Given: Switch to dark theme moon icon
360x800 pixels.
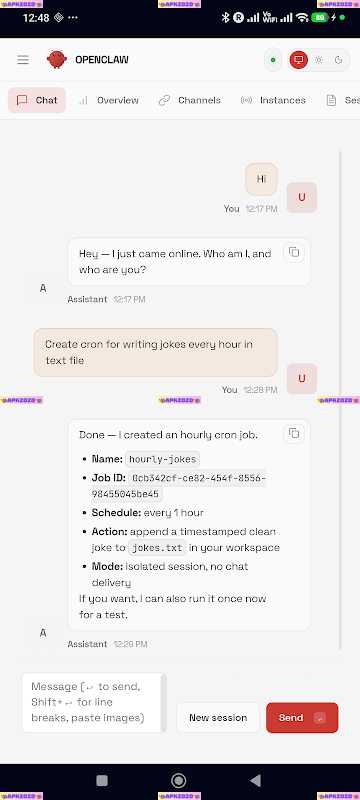Looking at the screenshot, I should point(339,60).
